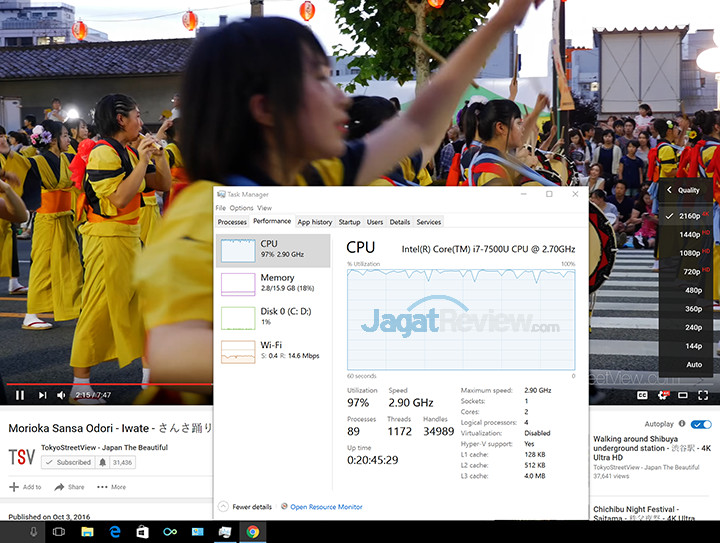
Task: Click the Subscribed button
Action: (x=68, y=462)
